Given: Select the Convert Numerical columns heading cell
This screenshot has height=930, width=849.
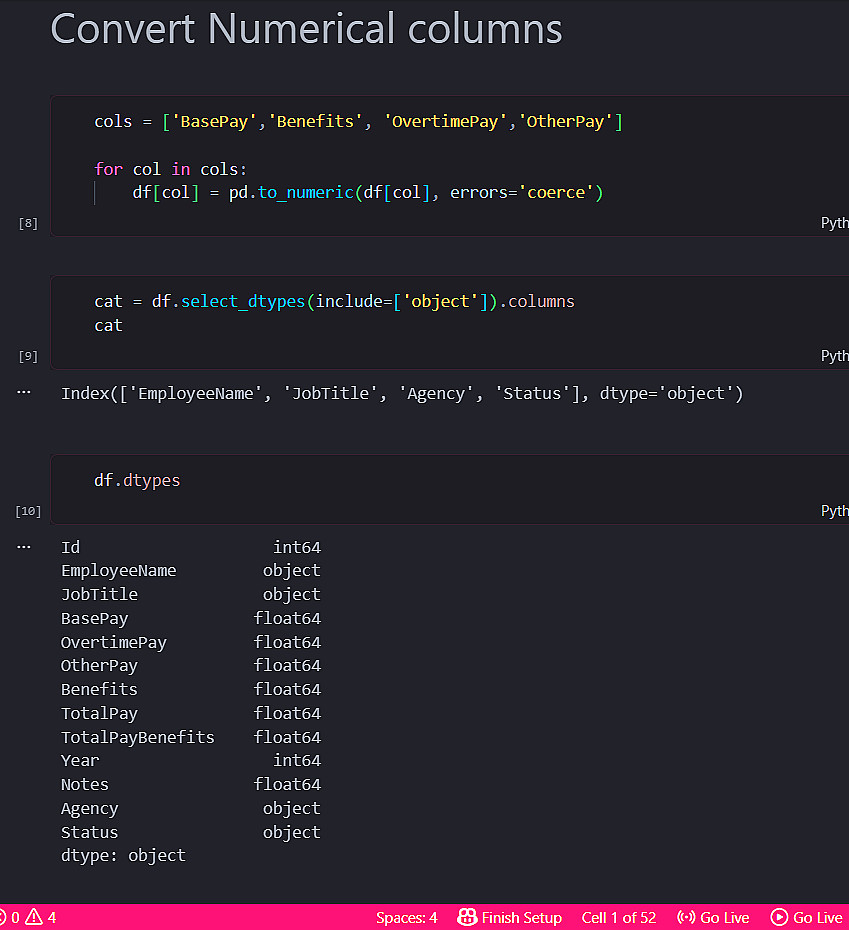Looking at the screenshot, I should pyautogui.click(x=306, y=29).
